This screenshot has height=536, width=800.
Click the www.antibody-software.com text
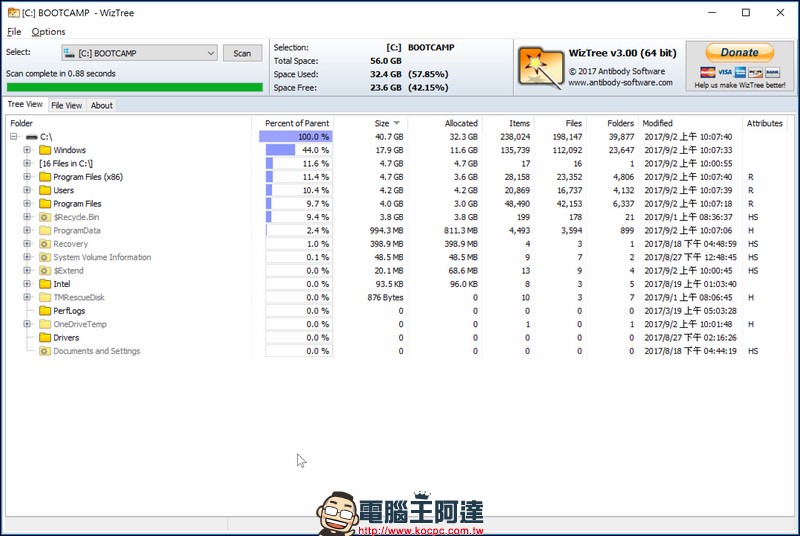620,83
